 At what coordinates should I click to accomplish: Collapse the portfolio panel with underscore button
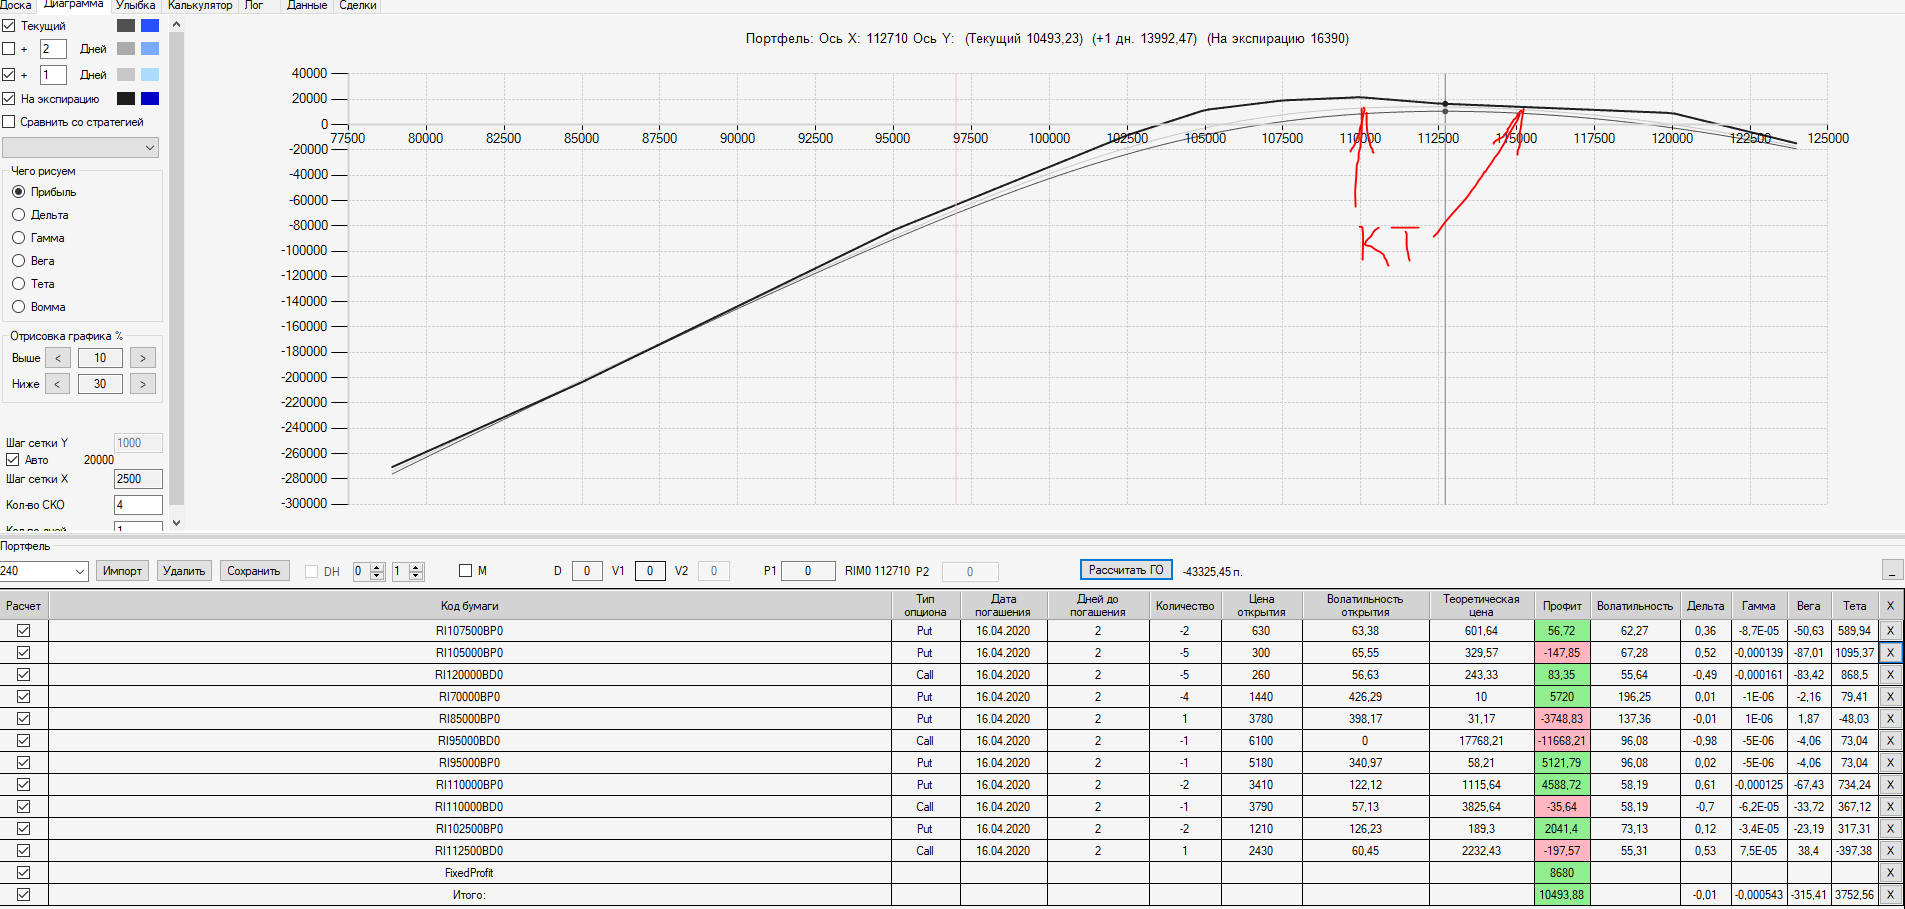[x=1892, y=570]
